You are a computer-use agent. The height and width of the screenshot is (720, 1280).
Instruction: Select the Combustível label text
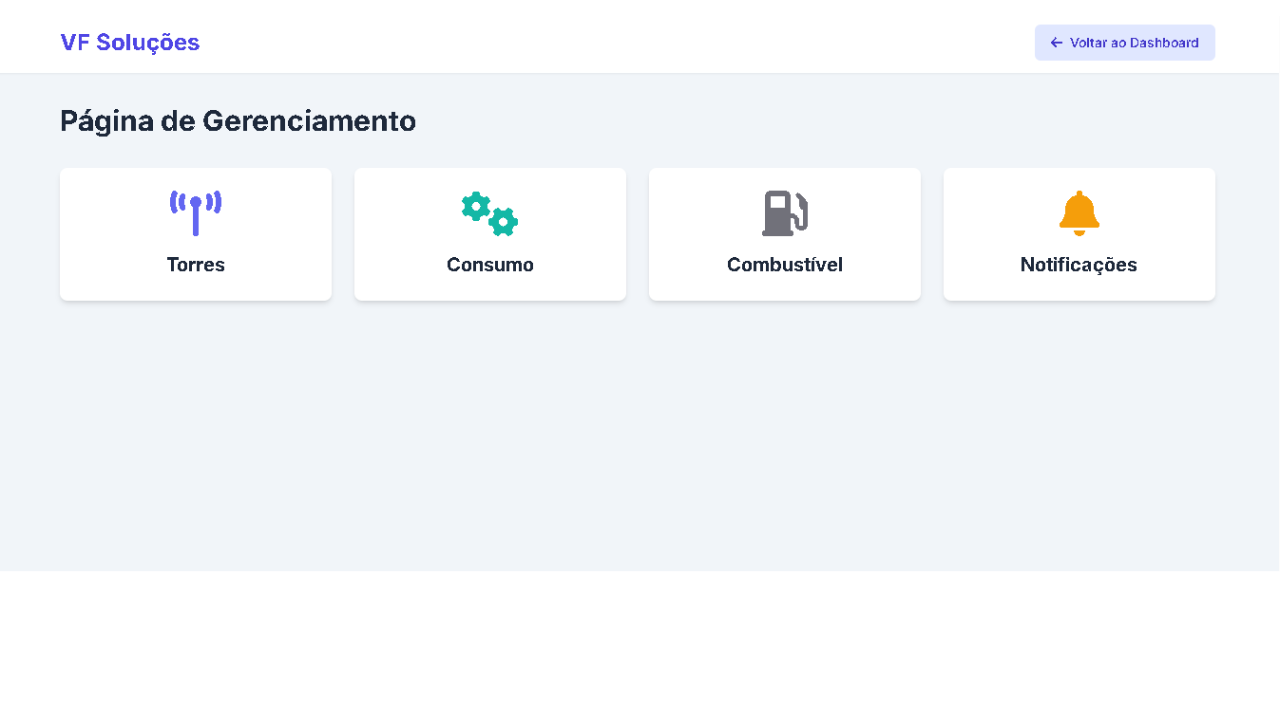(785, 265)
